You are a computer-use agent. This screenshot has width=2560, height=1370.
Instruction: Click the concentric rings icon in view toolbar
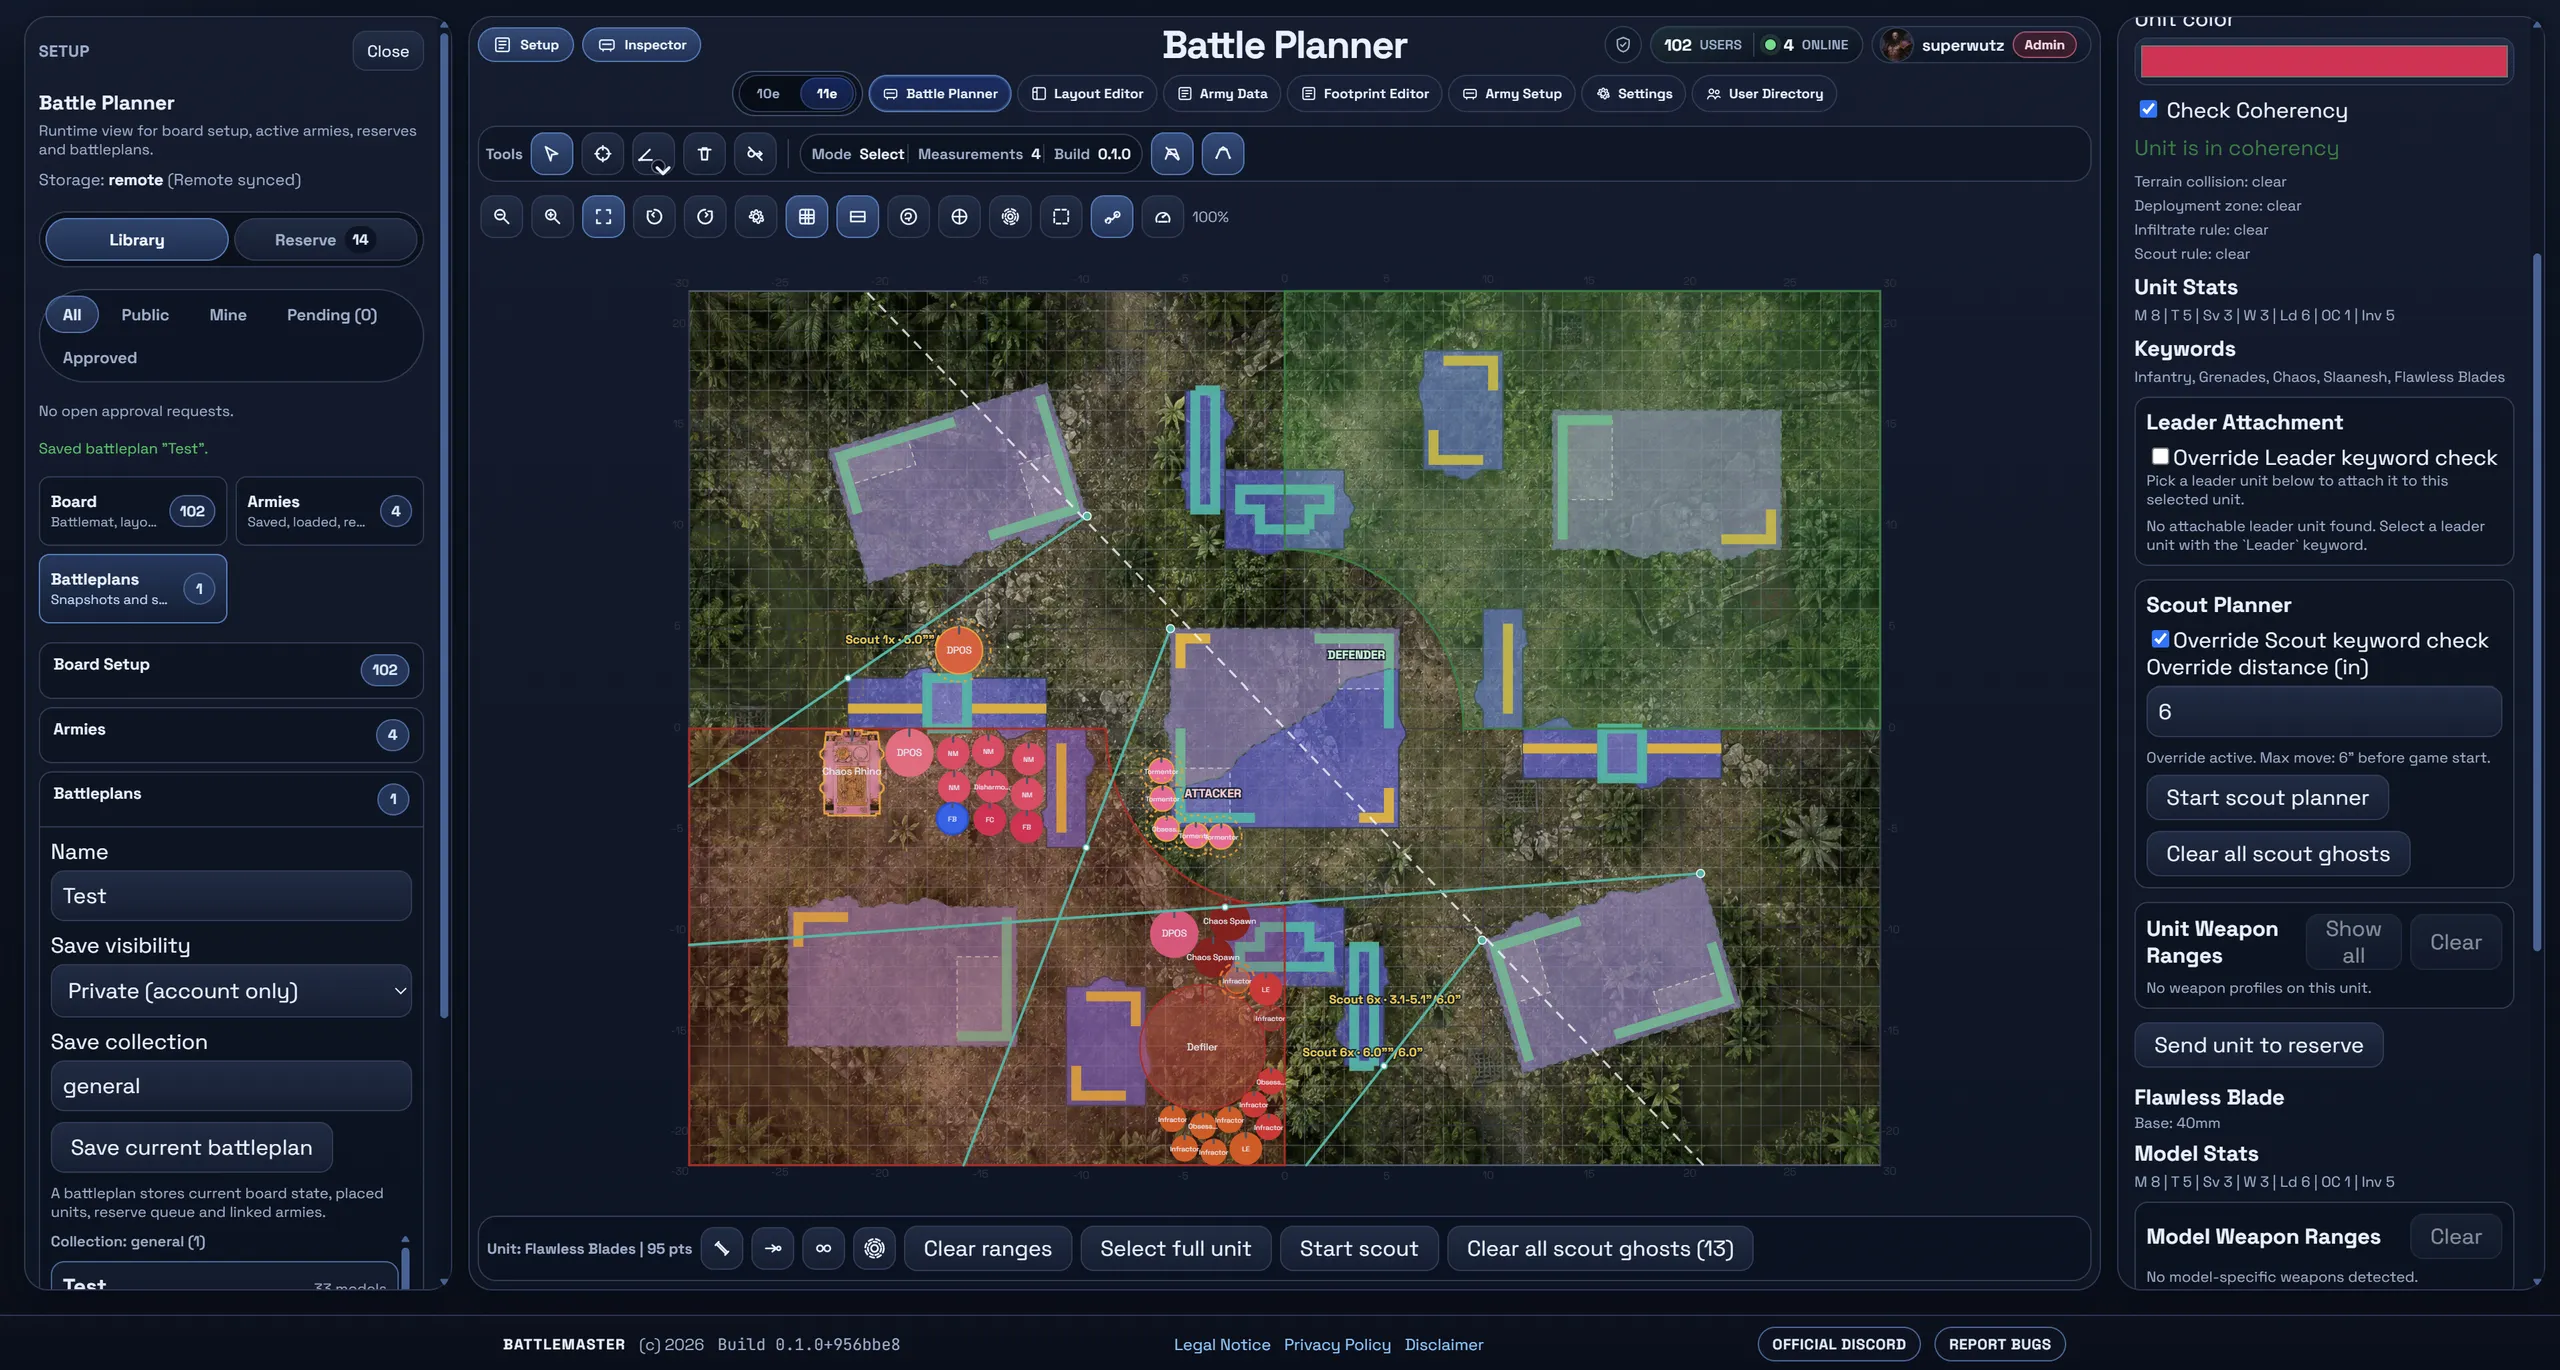coord(1010,217)
